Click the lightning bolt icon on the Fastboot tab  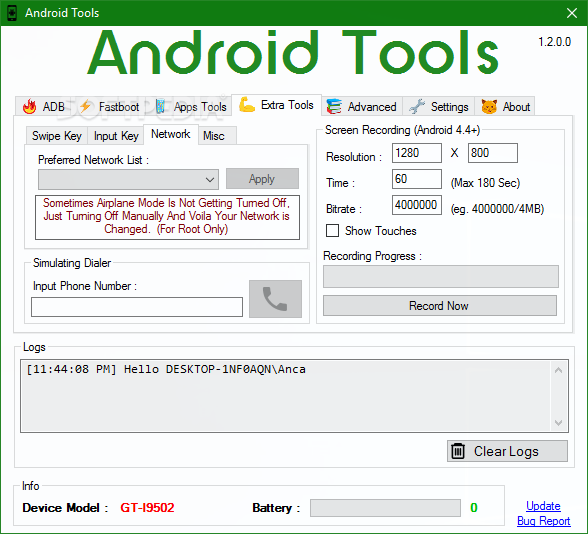click(x=86, y=106)
